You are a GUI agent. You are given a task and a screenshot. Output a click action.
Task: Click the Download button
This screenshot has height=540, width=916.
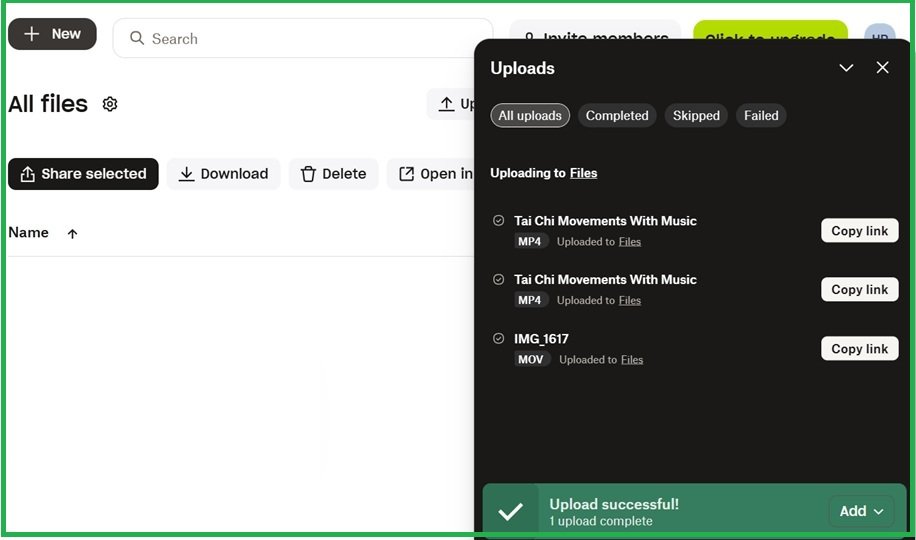tap(223, 174)
